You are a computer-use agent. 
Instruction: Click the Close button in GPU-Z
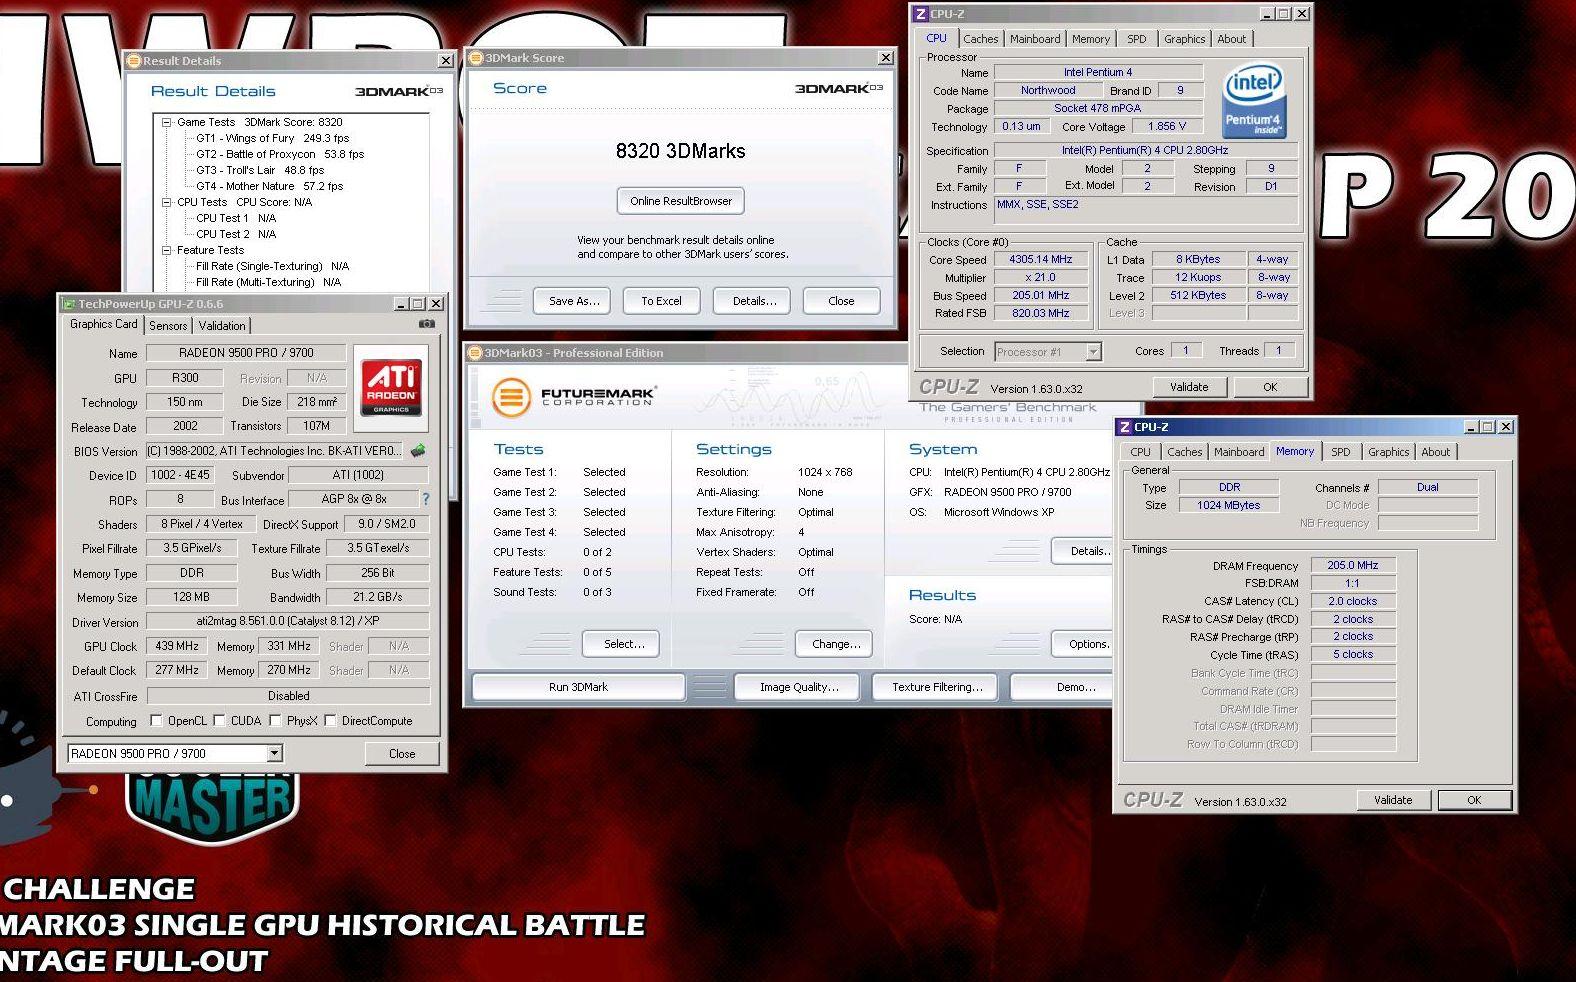point(402,754)
